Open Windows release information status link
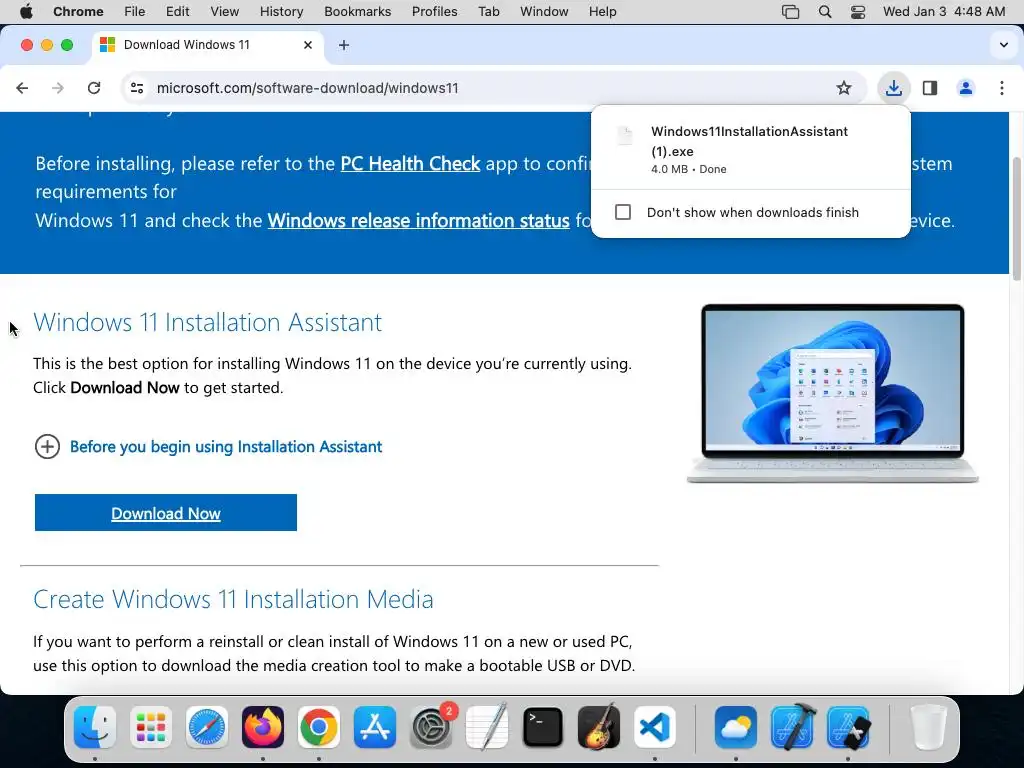This screenshot has width=1024, height=768. pos(419,221)
